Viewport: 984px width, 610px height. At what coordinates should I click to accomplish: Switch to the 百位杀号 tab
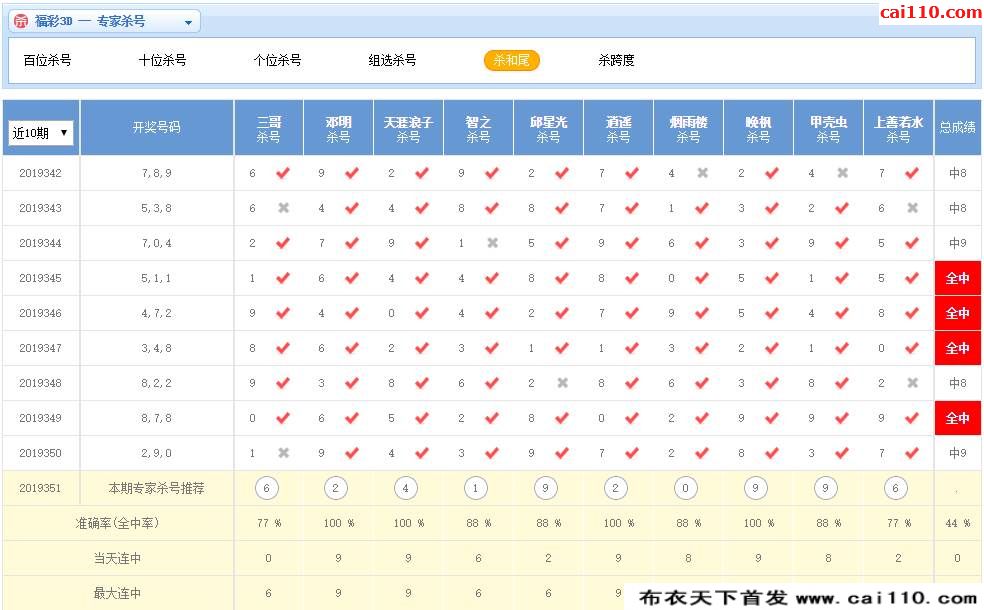pos(48,60)
